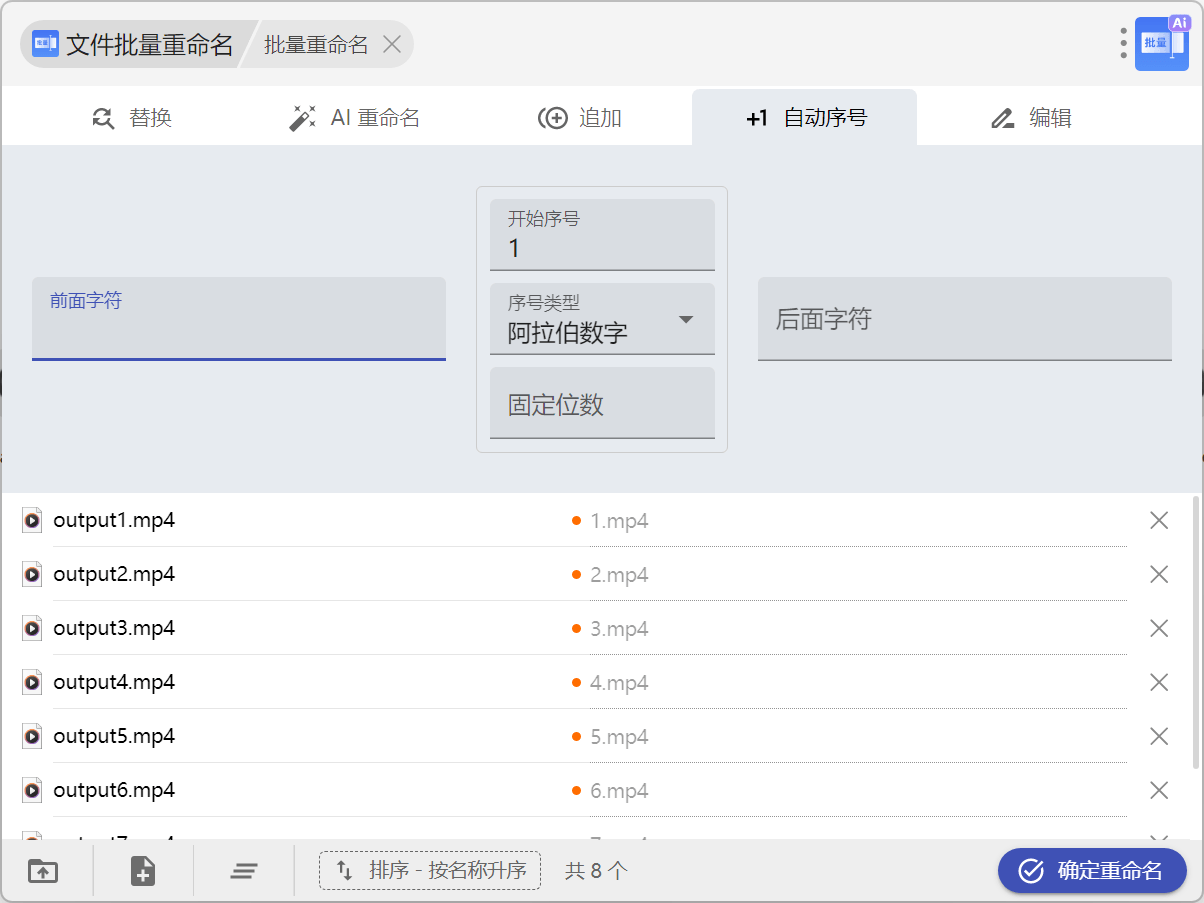Click the video file icon of output6.mp4
The image size is (1204, 903).
point(32,790)
